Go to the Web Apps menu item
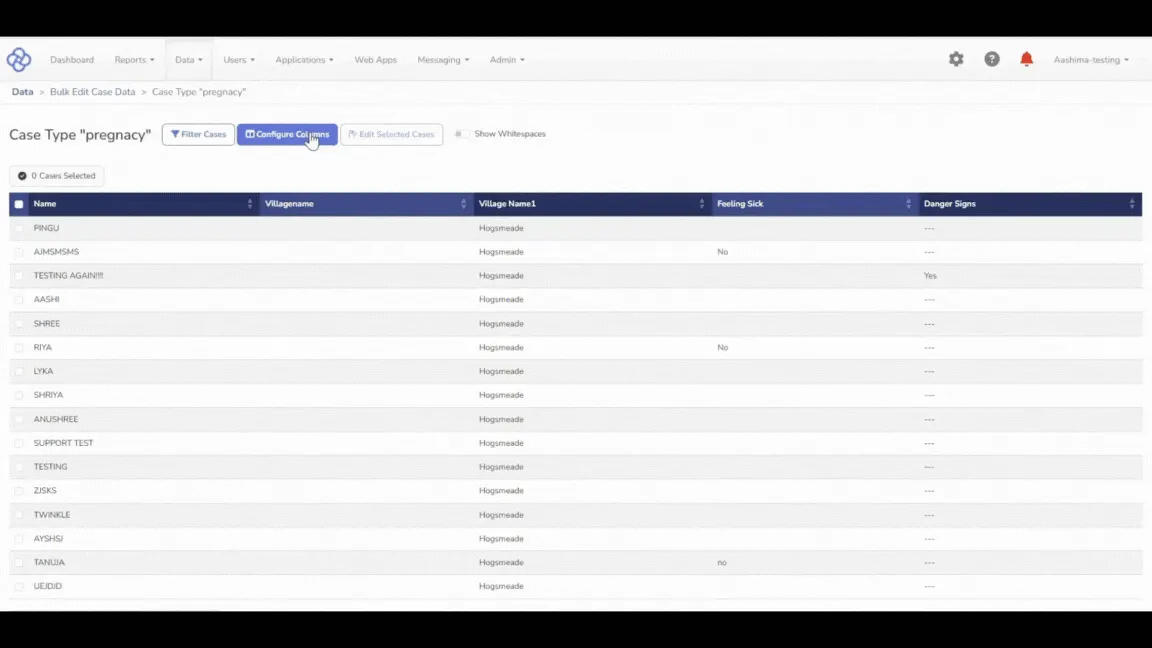 tap(375, 60)
